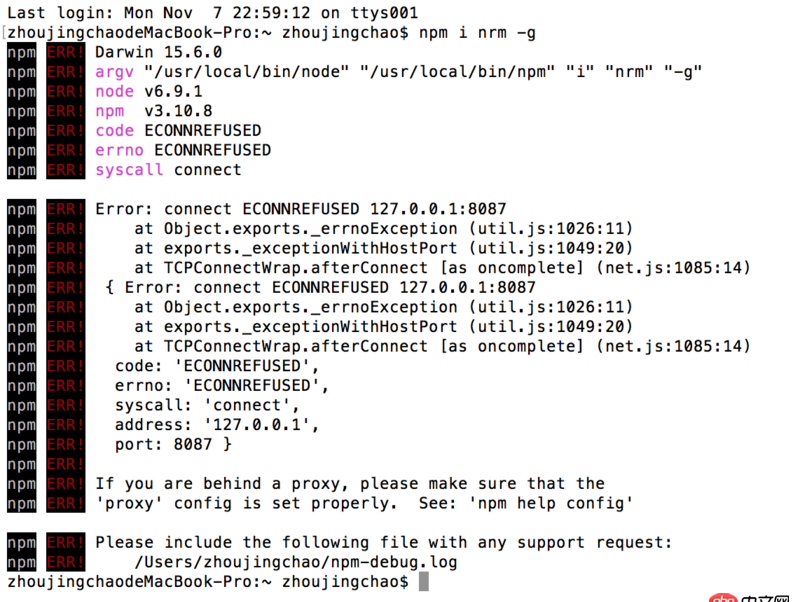Click the cursor block at the last prompt

tap(424, 581)
